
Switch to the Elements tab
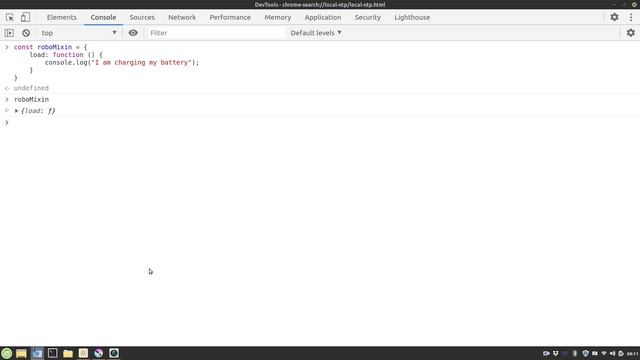tap(62, 17)
